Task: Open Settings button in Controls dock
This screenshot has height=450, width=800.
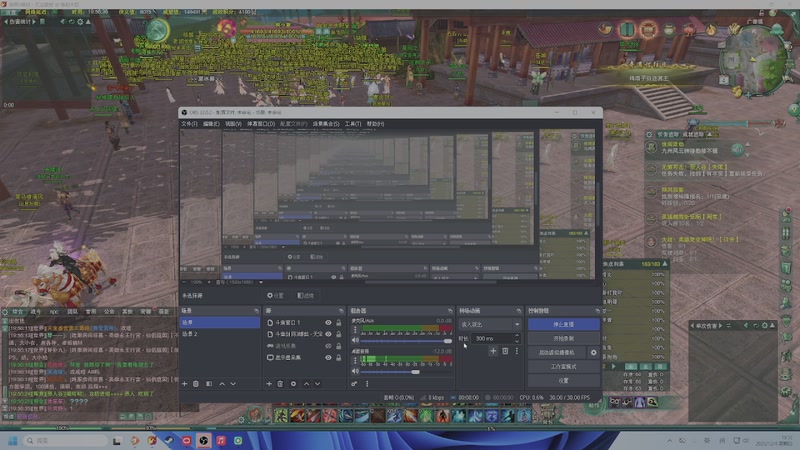Action: pyautogui.click(x=564, y=381)
